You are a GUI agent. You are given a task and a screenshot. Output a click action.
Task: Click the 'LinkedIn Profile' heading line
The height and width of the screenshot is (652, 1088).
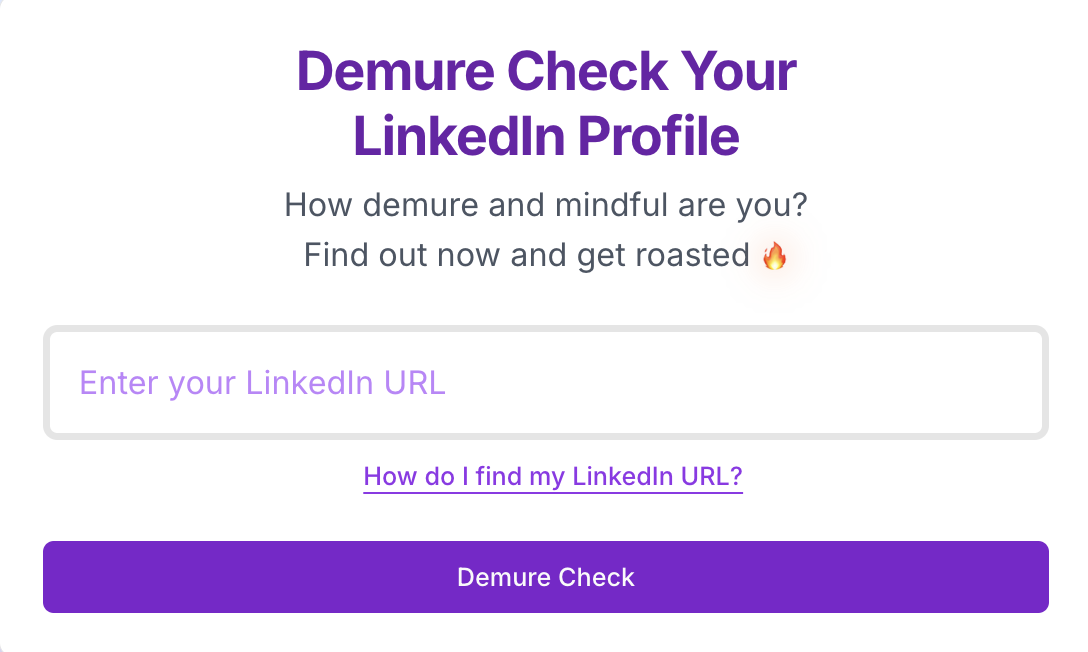[x=546, y=137]
